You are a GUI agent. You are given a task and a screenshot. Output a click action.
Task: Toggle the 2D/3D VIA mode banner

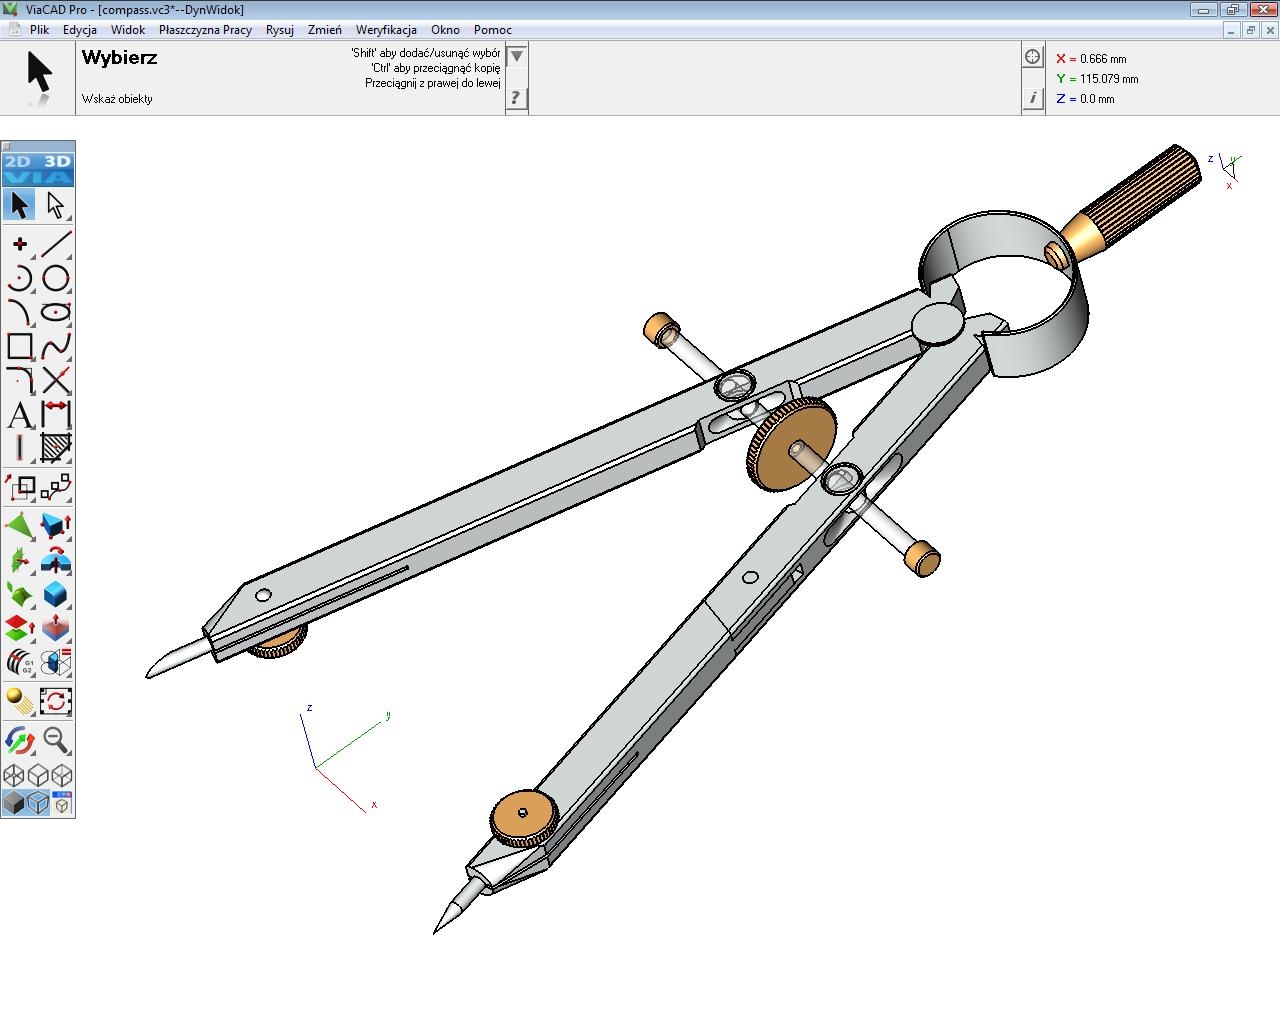click(38, 169)
